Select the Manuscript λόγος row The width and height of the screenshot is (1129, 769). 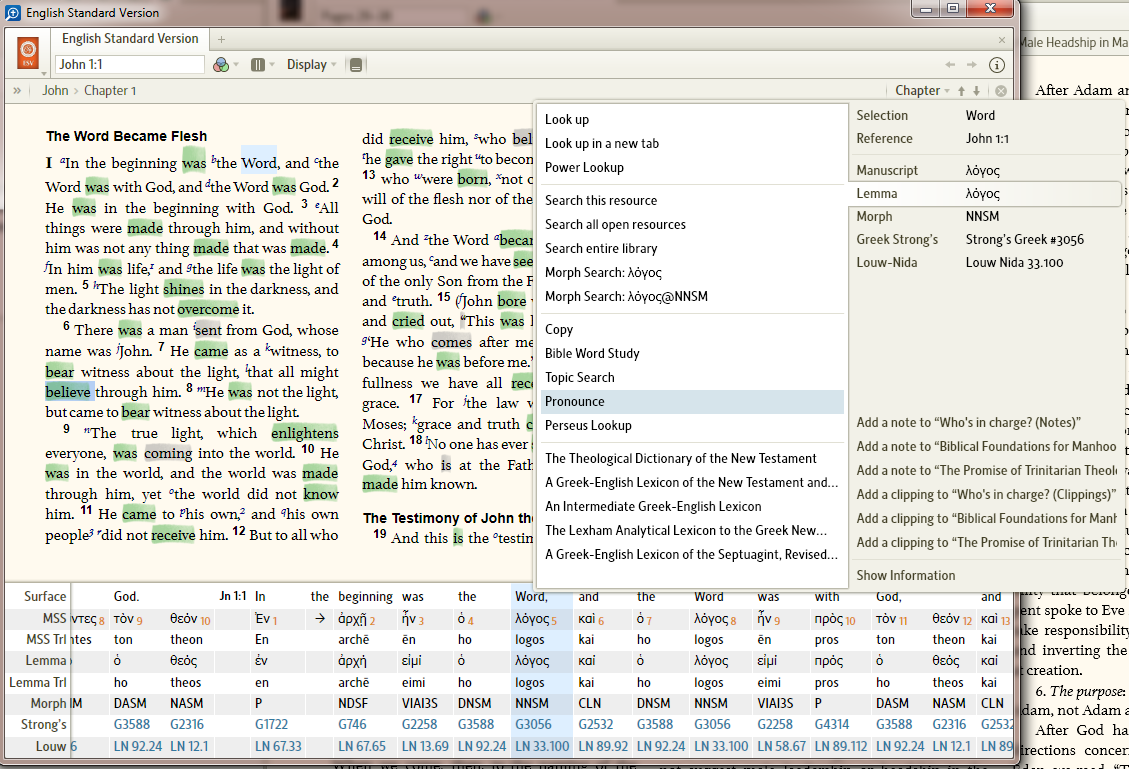(x=986, y=171)
